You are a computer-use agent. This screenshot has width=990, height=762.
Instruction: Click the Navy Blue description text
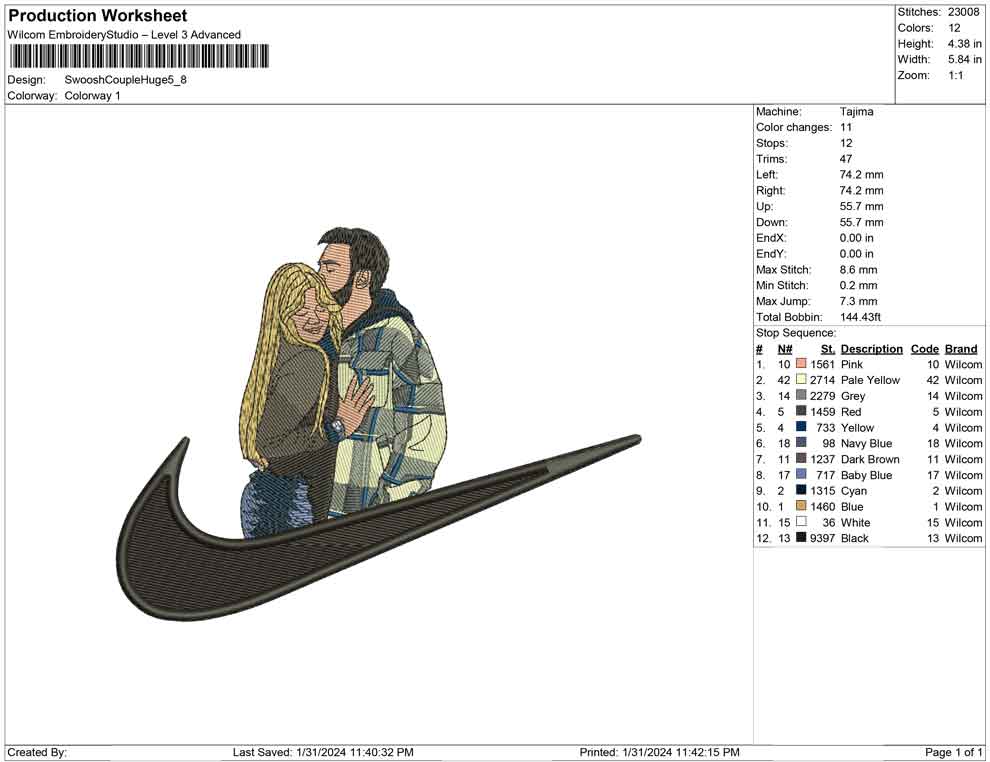[866, 443]
